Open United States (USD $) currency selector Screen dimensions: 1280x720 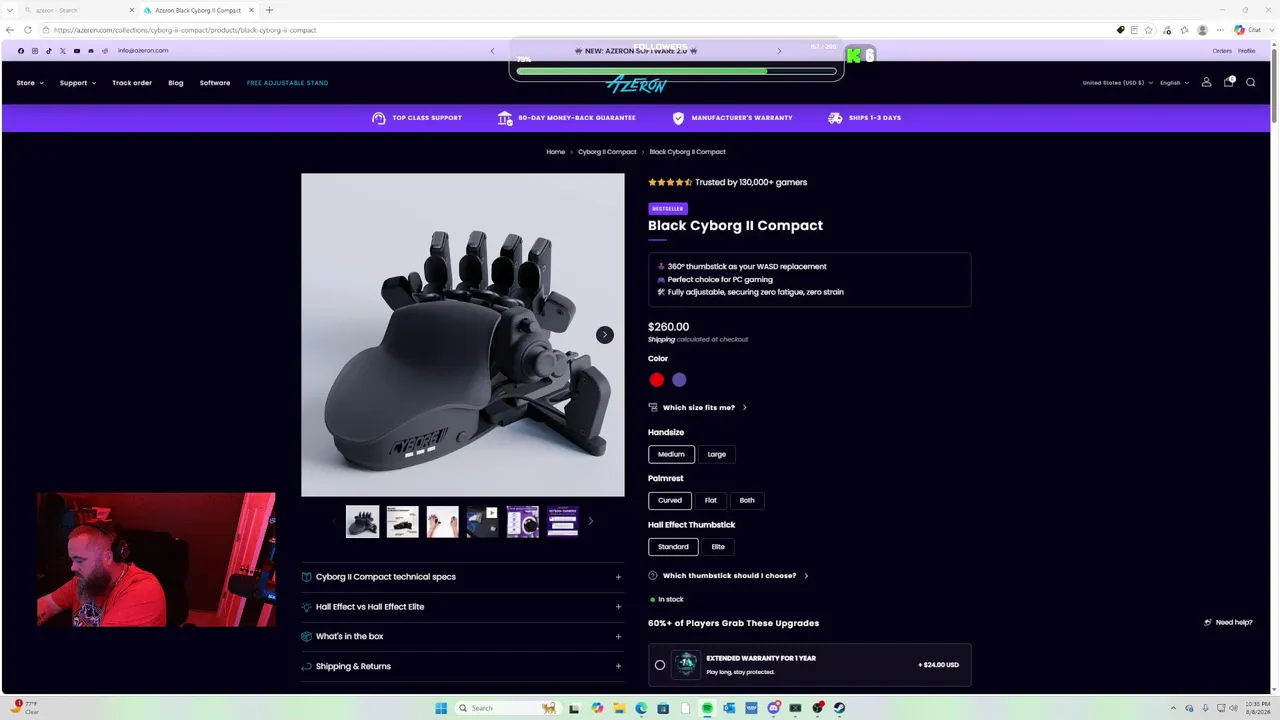(1117, 83)
